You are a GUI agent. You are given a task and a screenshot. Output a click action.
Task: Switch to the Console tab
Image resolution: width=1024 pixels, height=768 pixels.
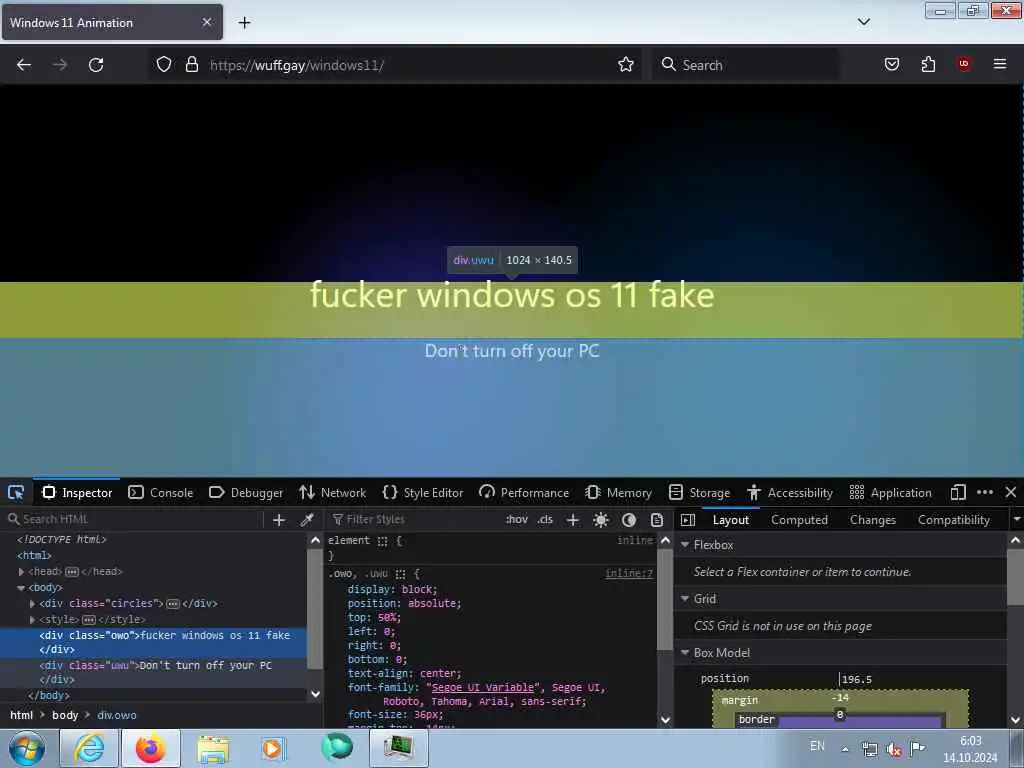point(161,492)
